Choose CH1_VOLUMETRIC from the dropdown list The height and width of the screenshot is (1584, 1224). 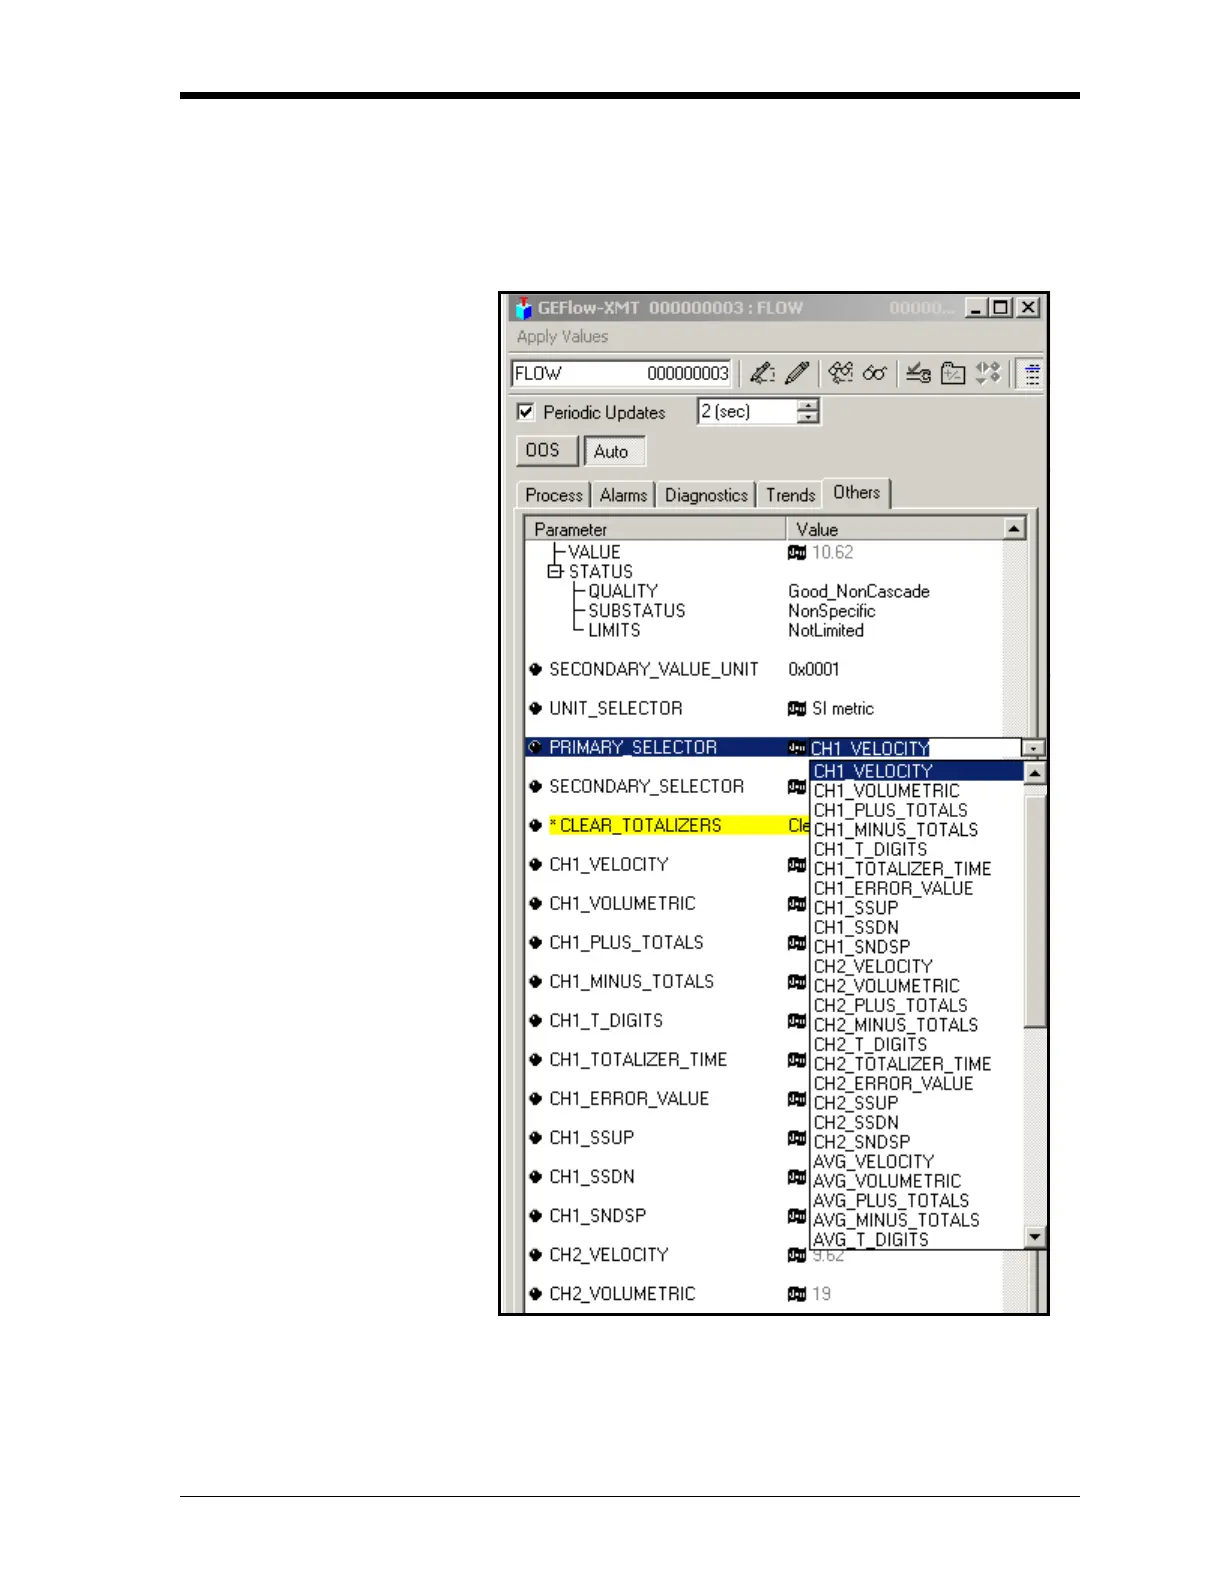(887, 791)
